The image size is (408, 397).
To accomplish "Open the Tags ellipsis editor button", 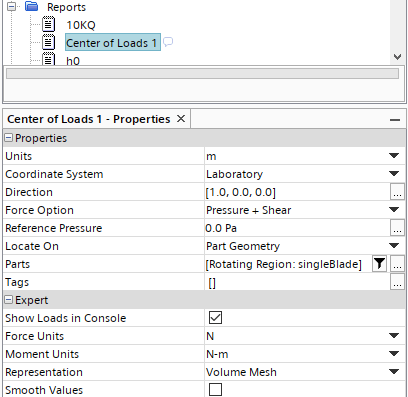I will click(x=397, y=282).
